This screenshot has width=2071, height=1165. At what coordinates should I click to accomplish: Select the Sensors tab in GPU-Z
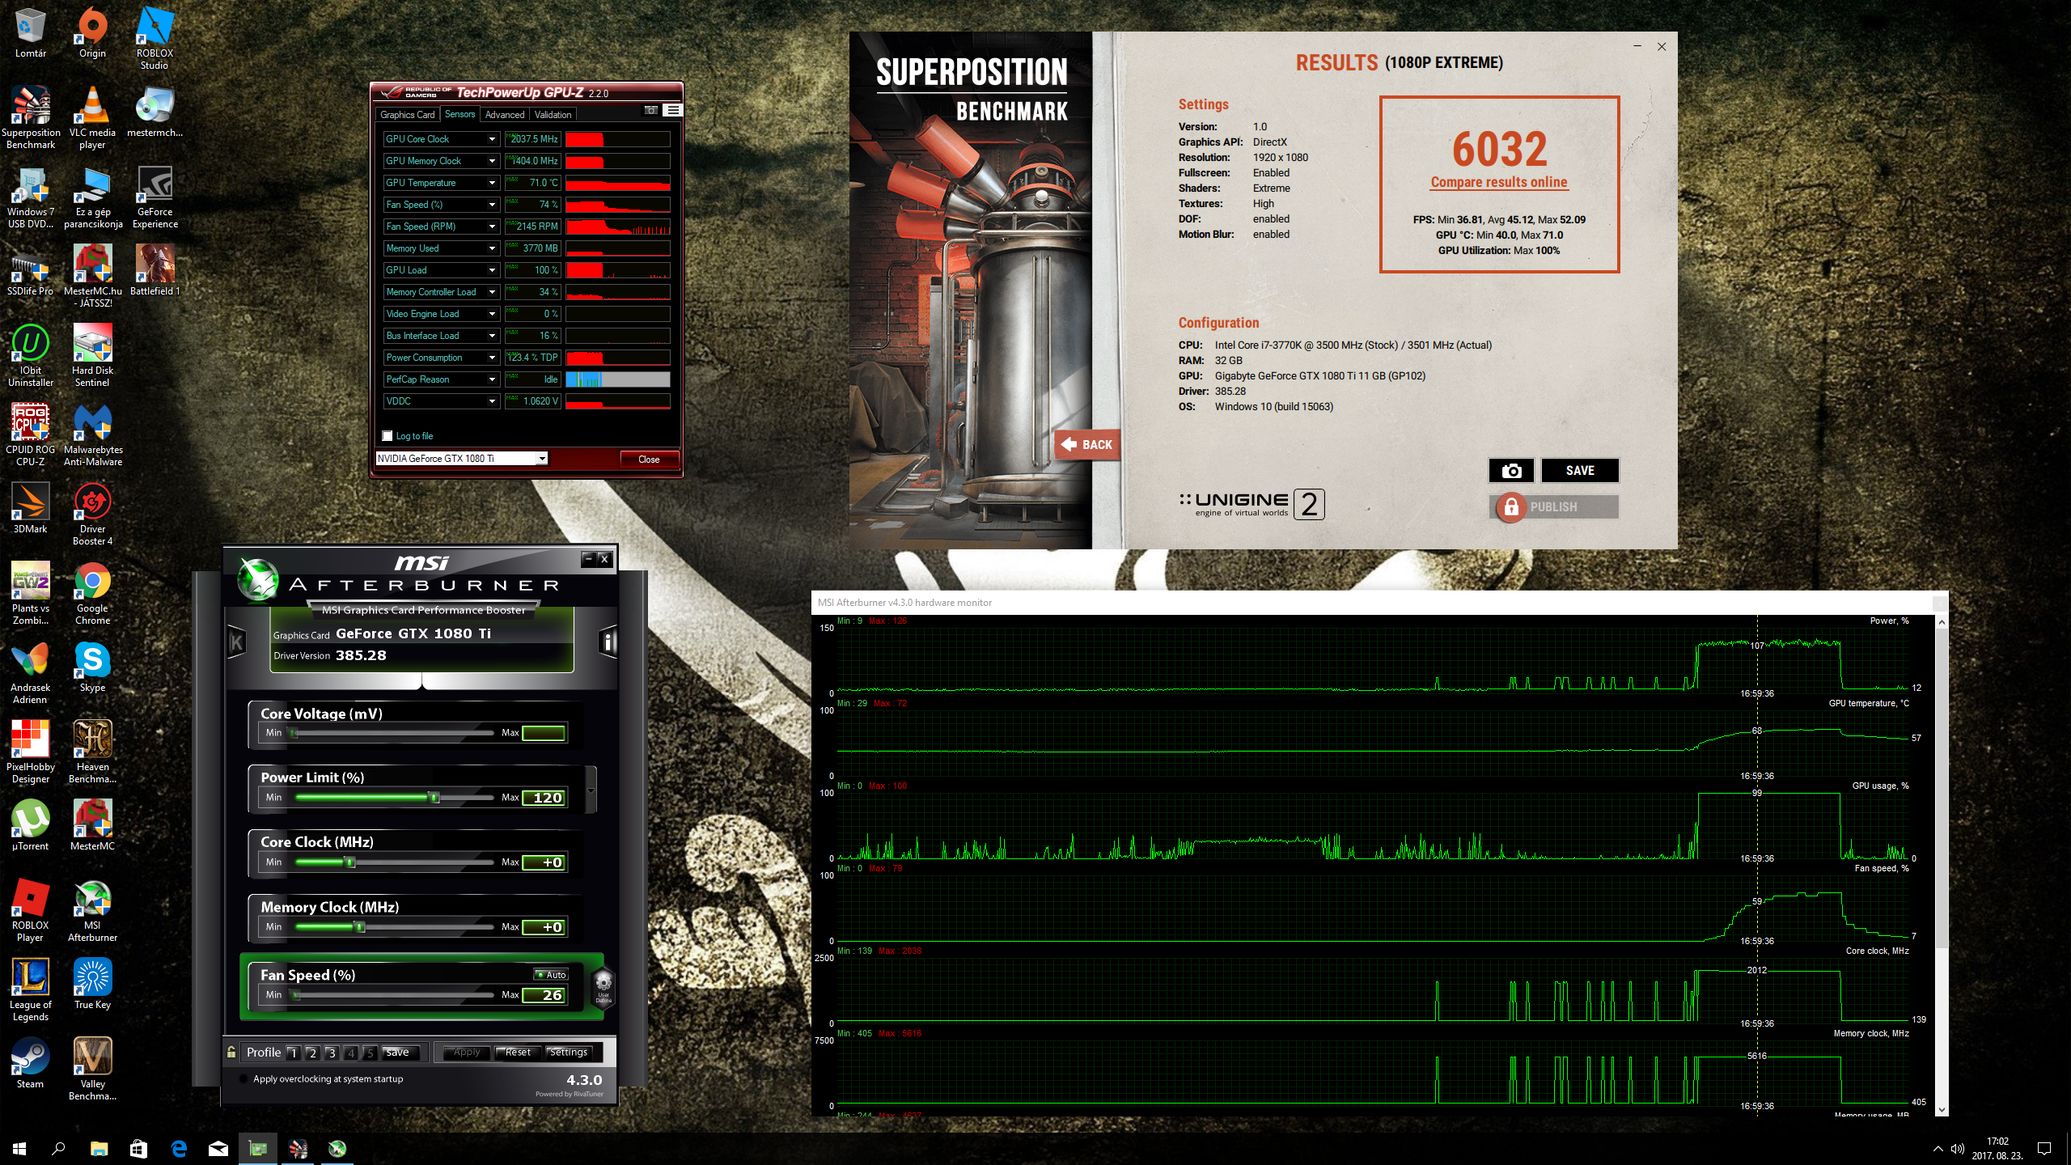click(x=460, y=114)
